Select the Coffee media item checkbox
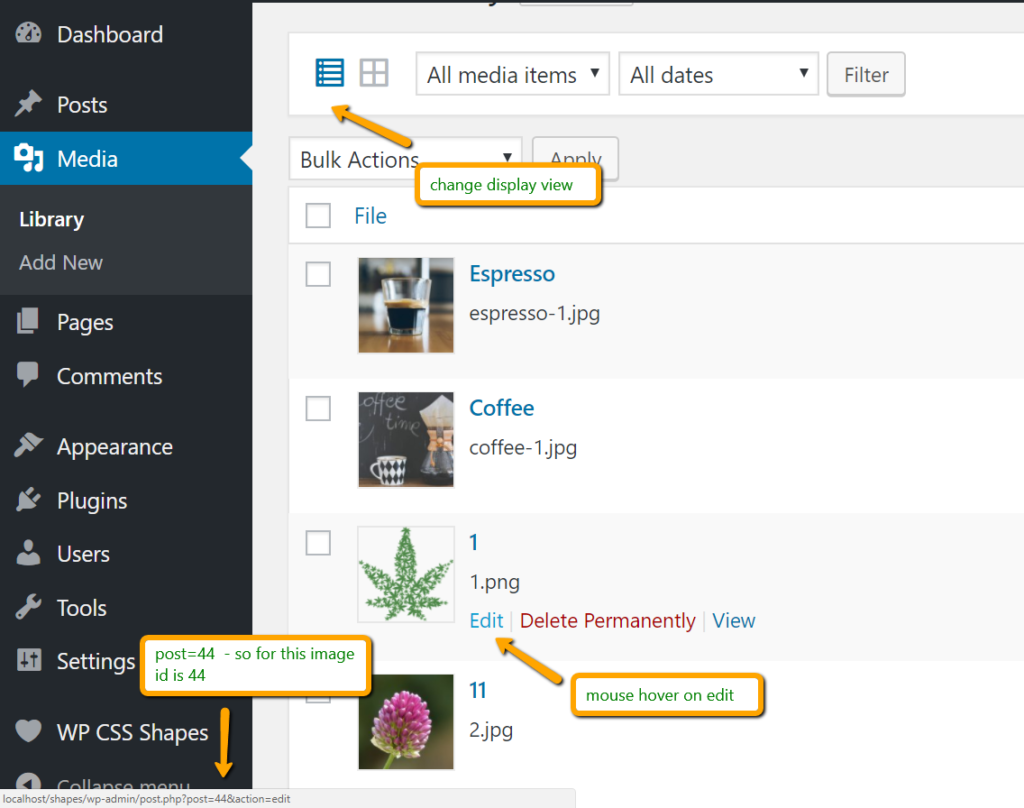Viewport: 1024px width, 808px height. coord(317,408)
